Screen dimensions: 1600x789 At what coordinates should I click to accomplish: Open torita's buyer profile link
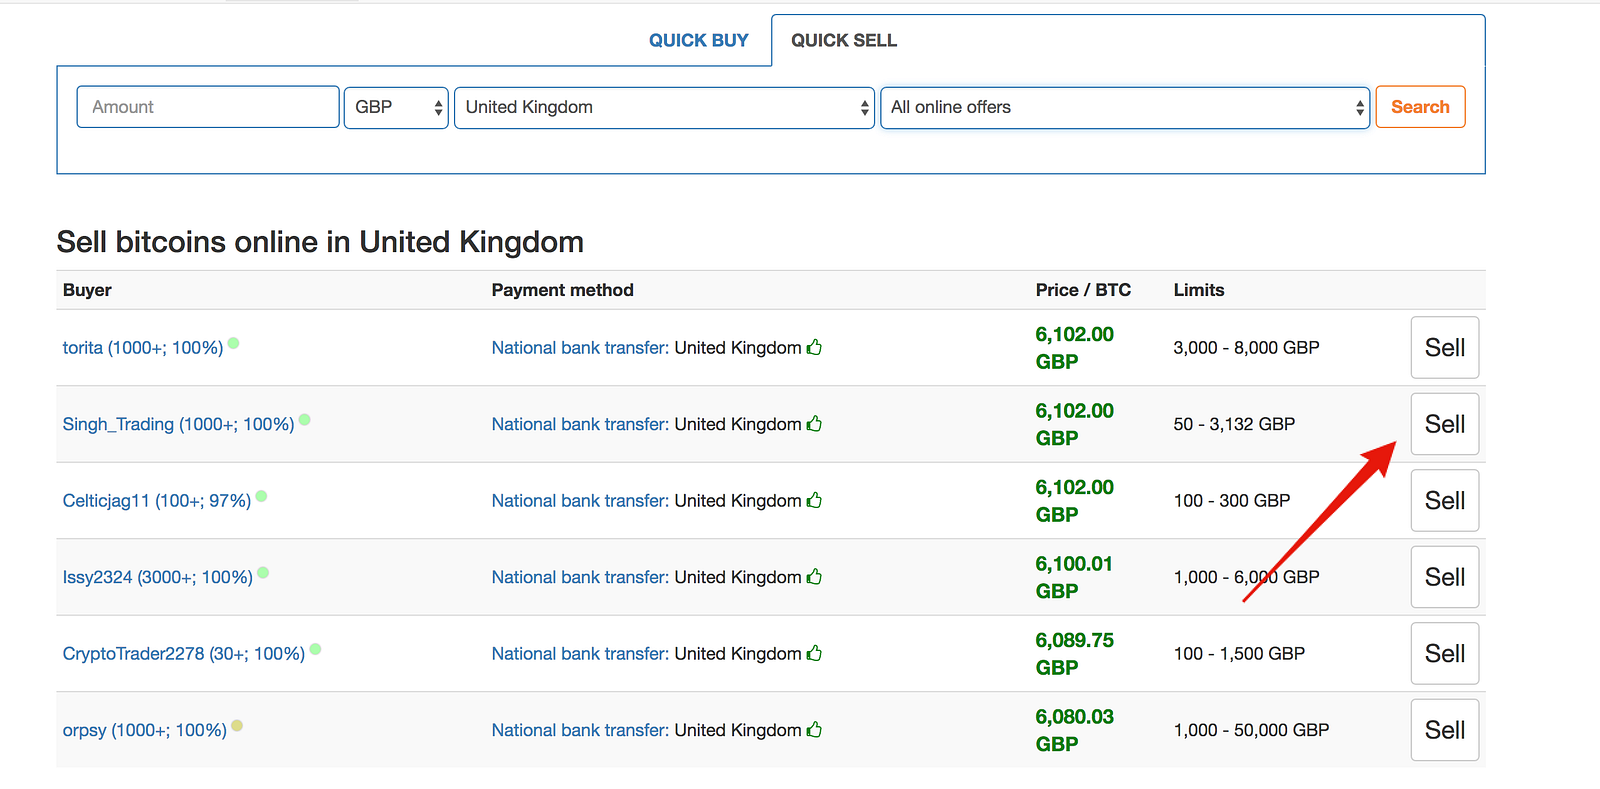(x=142, y=348)
